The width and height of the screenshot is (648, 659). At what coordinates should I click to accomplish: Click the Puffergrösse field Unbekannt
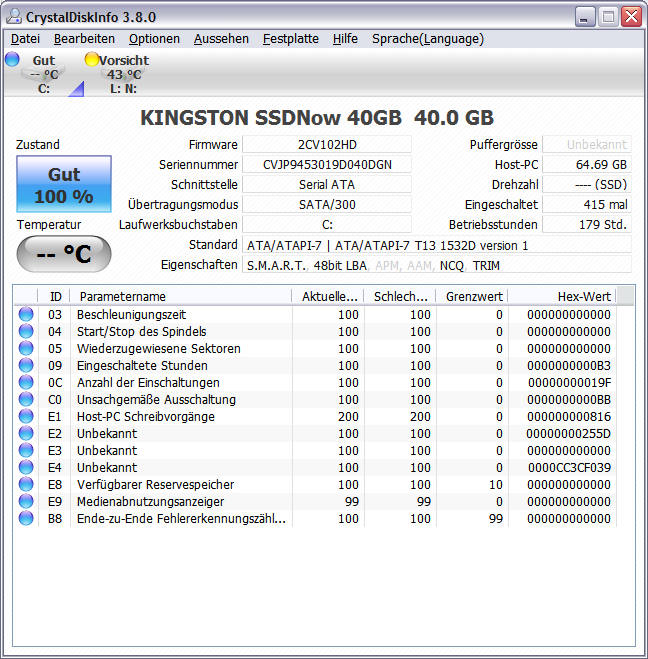[587, 145]
